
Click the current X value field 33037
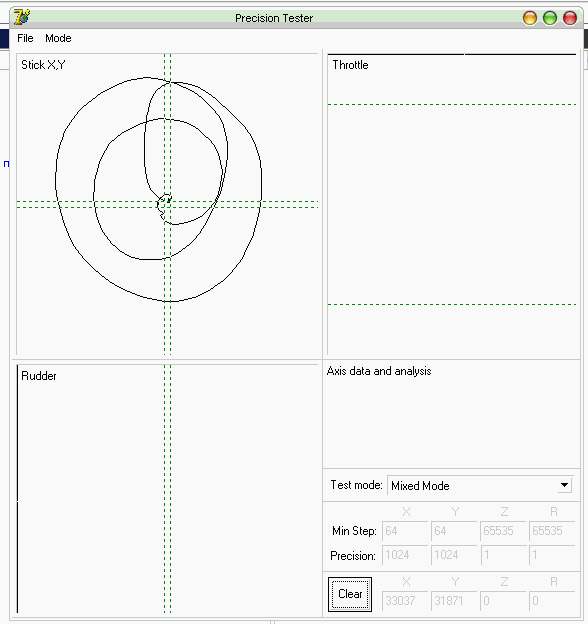point(405,601)
